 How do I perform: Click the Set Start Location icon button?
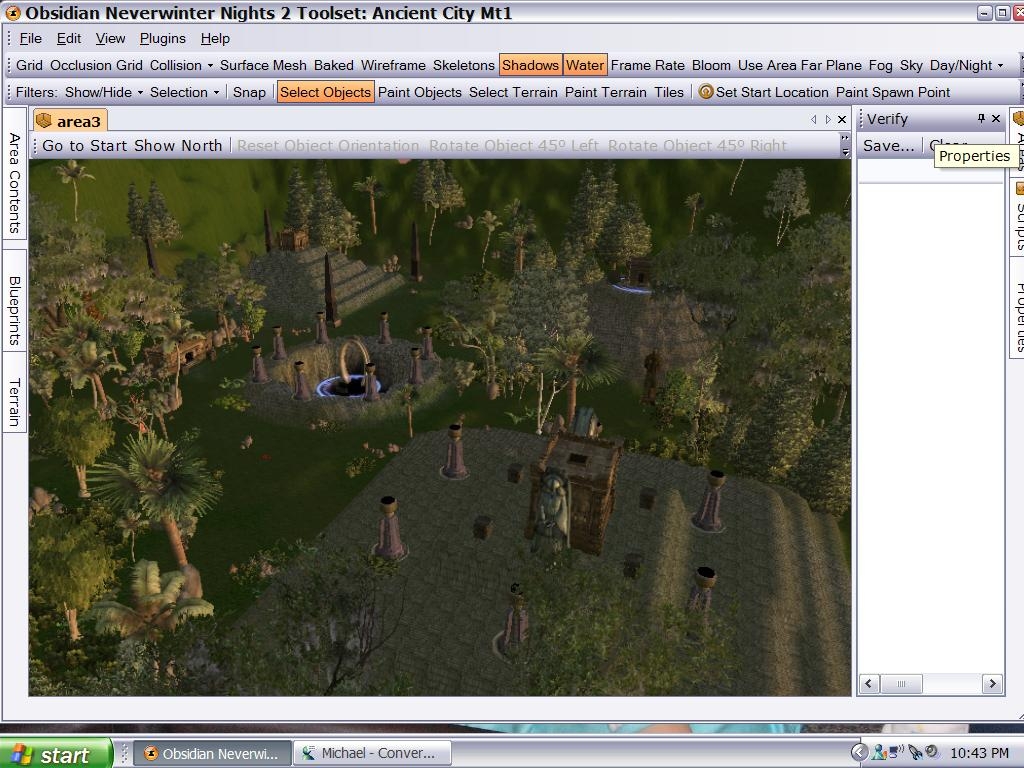tap(706, 92)
